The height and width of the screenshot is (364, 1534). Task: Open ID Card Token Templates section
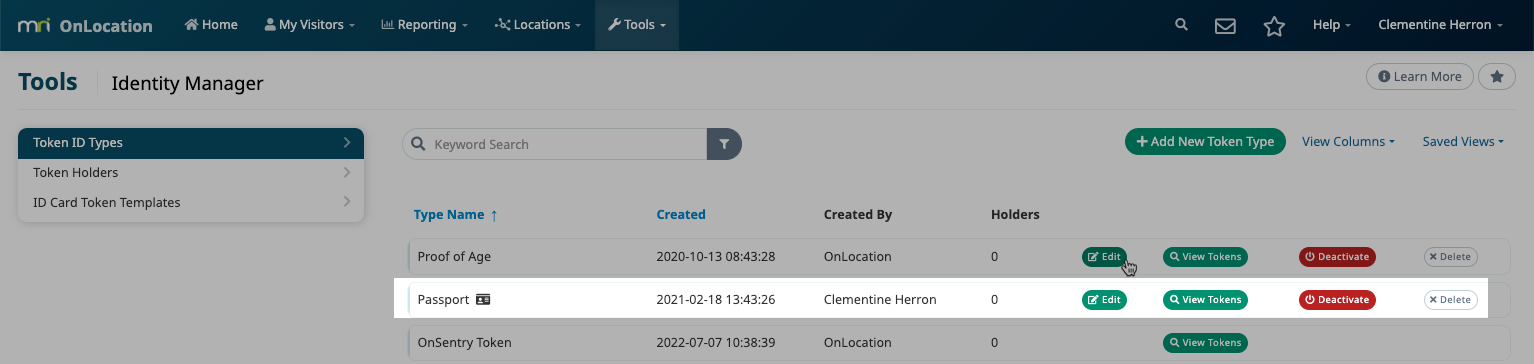coord(191,202)
